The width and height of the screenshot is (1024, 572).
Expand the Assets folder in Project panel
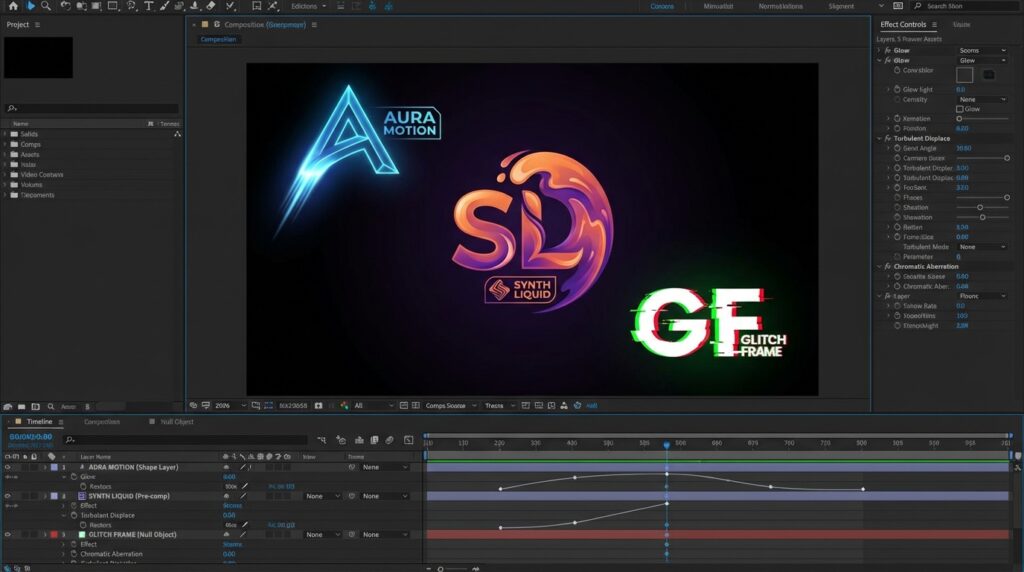pos(5,155)
